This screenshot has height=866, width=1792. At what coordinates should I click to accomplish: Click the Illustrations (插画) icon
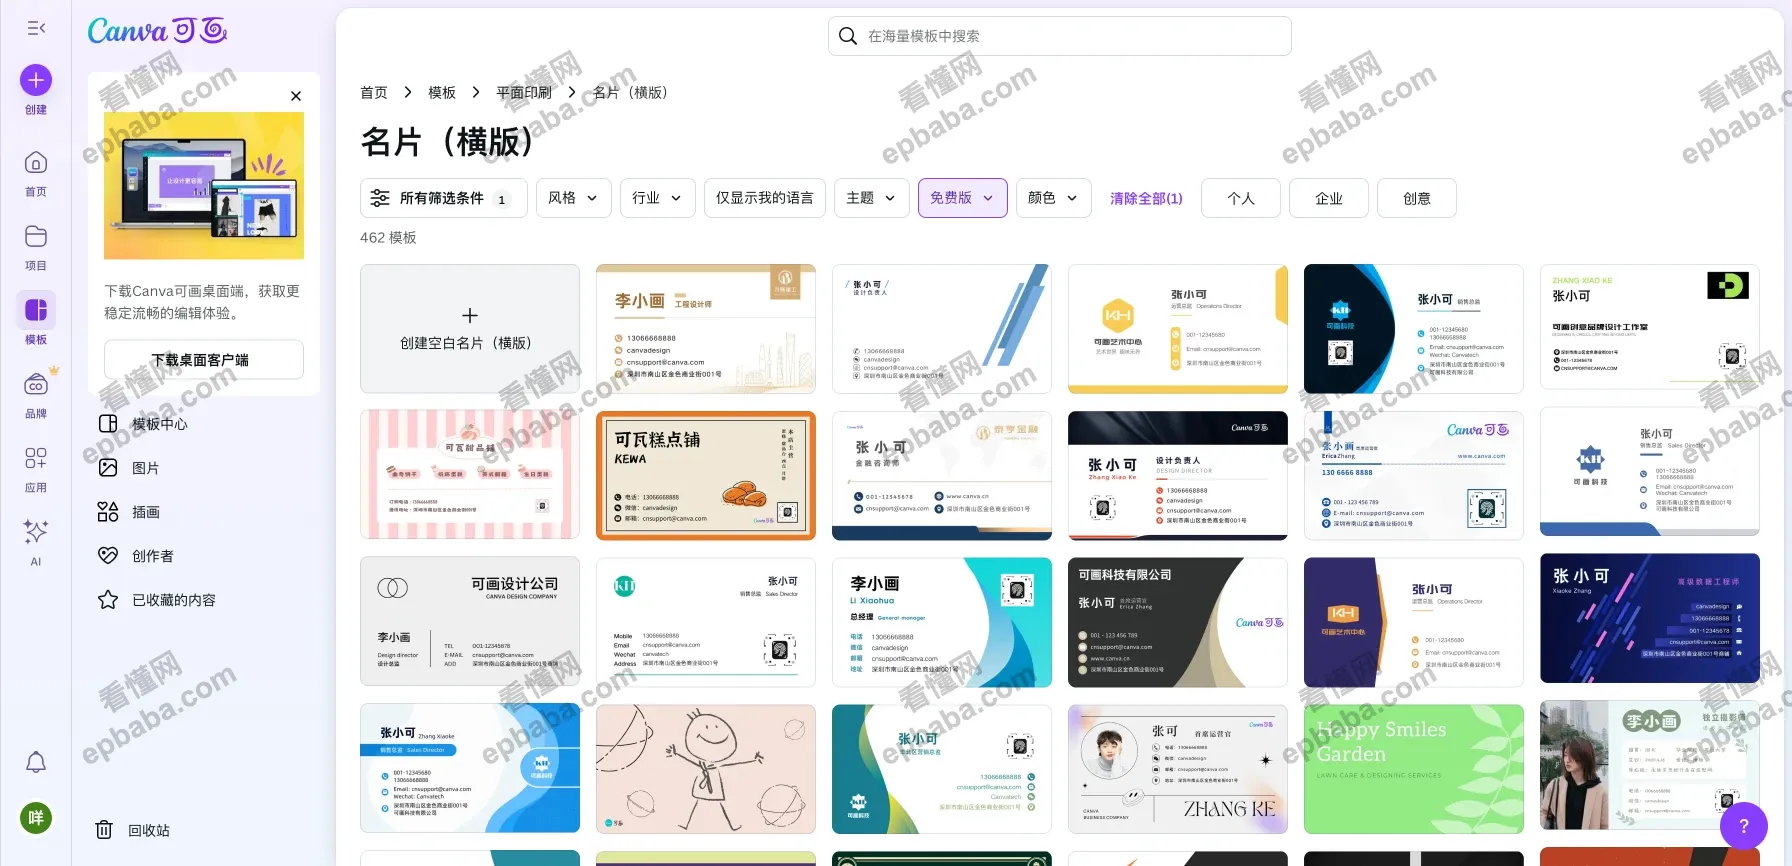108,512
